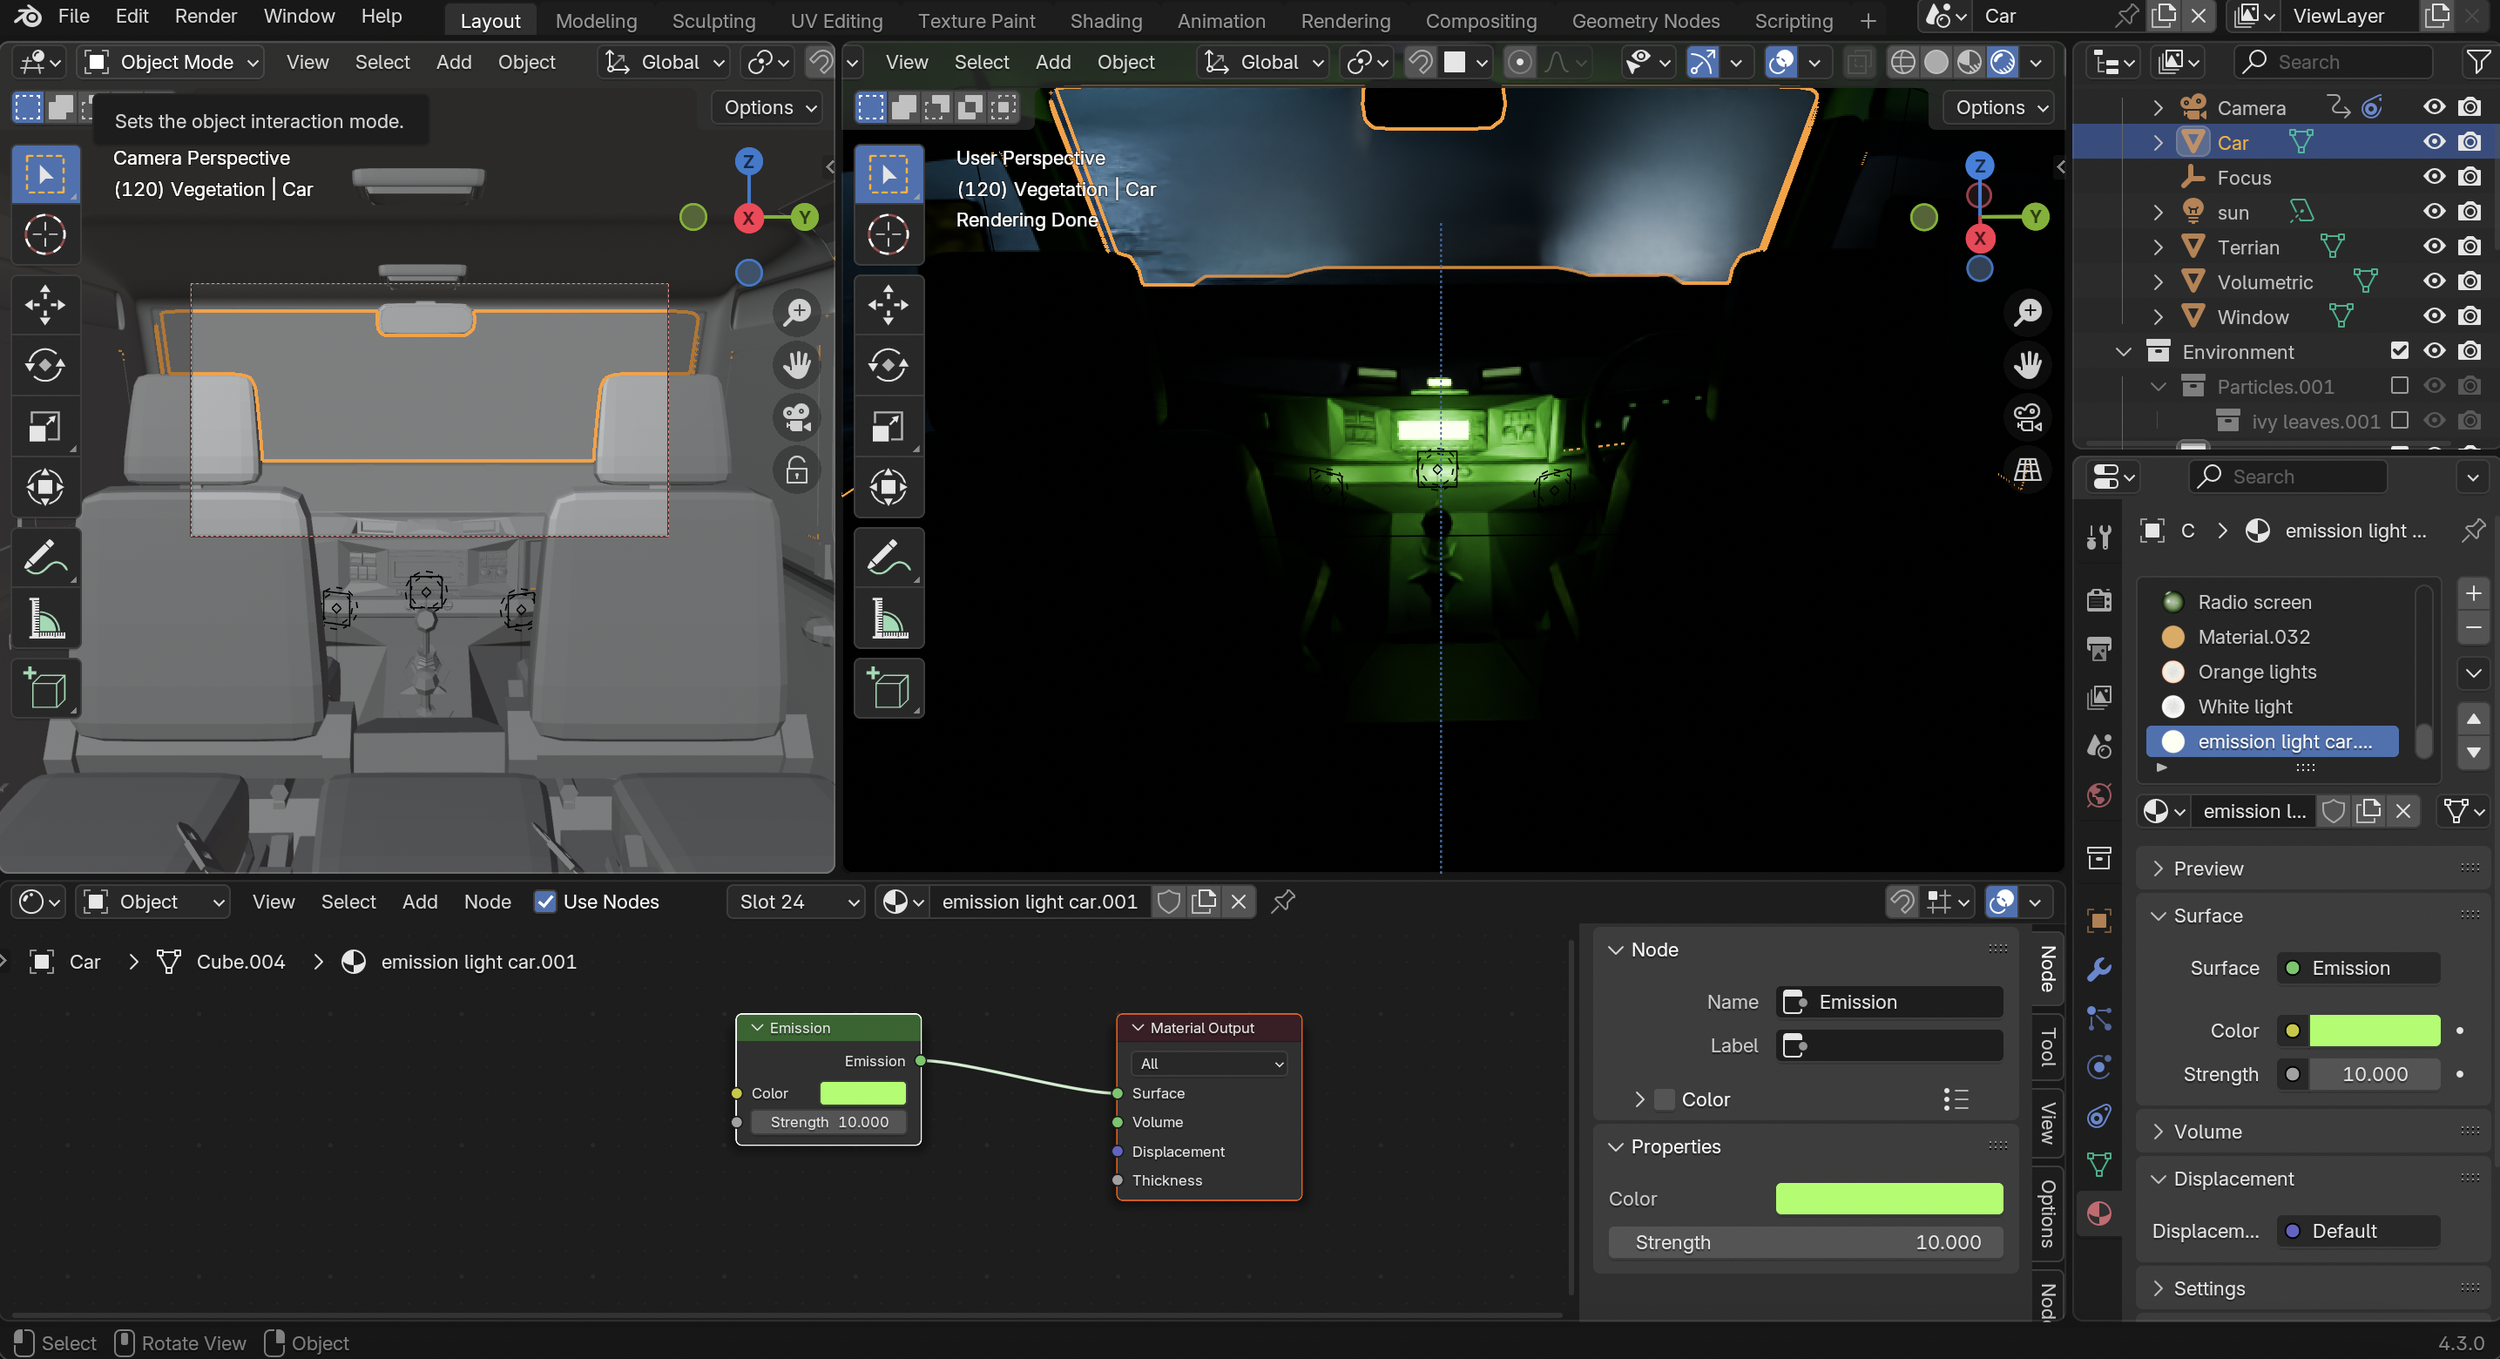This screenshot has height=1359, width=2500.
Task: Select the Annotate tool in left viewport
Action: pyautogui.click(x=45, y=557)
